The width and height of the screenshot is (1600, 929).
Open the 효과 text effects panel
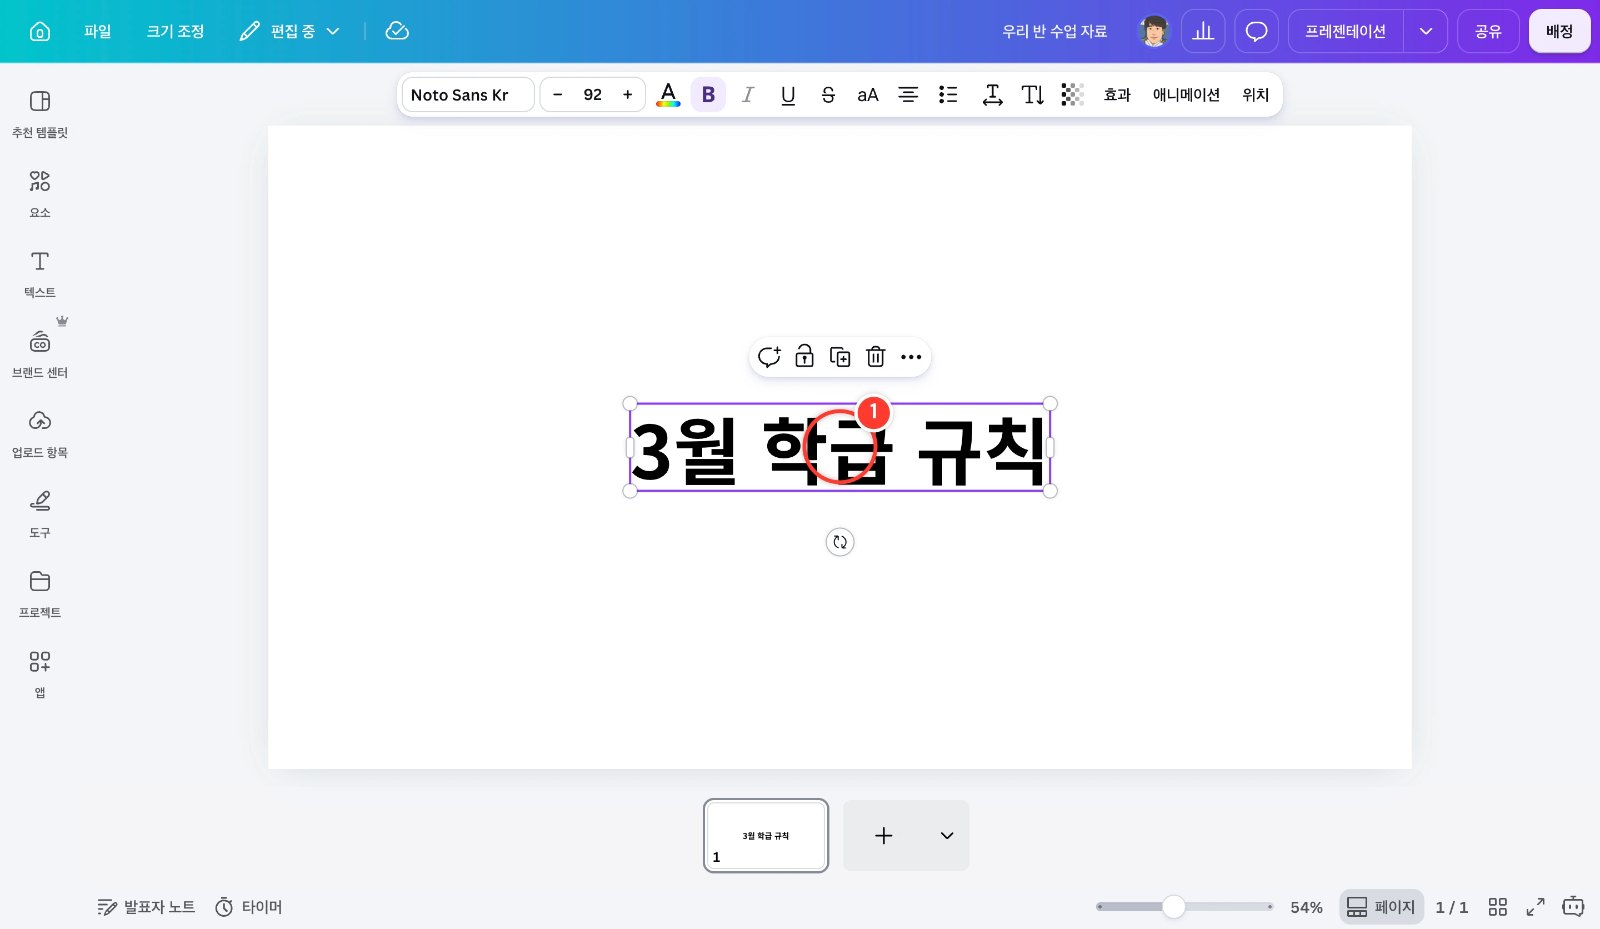pos(1117,94)
